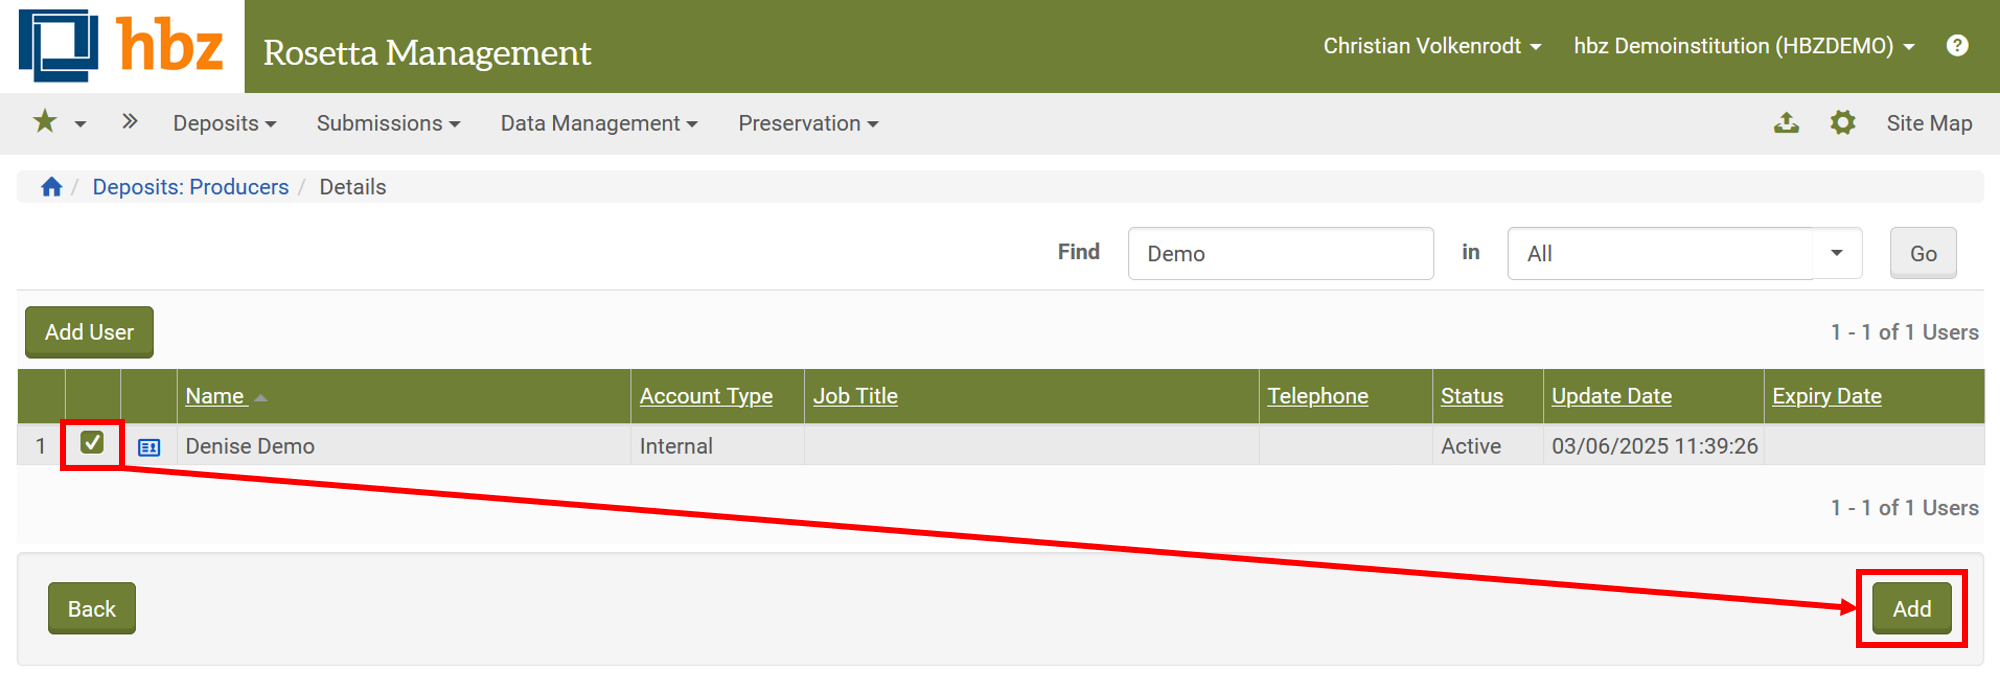Viewport: 2000px width, 693px height.
Task: Expand the 'All' search field dropdown
Action: 1836,253
